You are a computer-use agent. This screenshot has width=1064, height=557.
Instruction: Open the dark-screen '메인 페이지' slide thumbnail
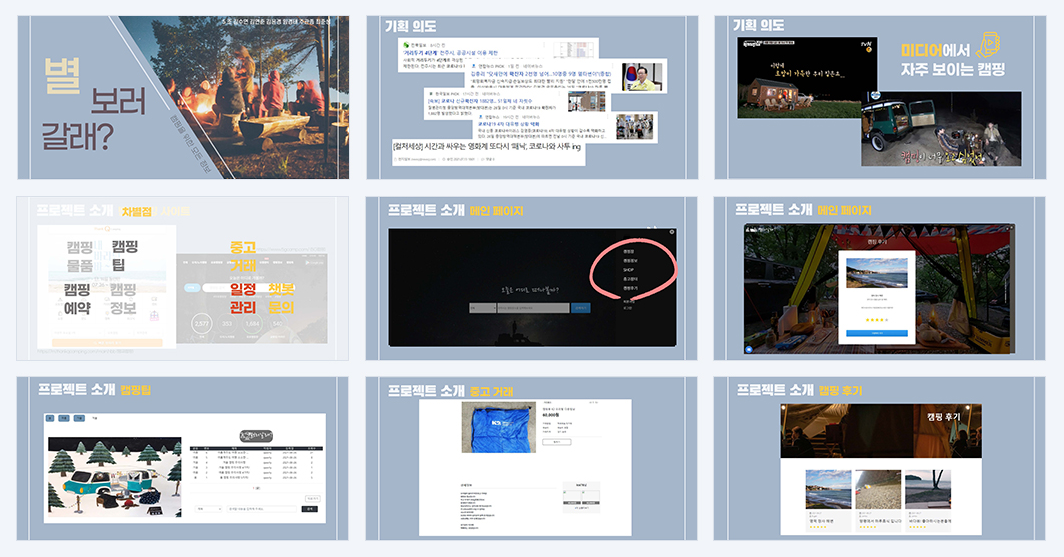531,278
